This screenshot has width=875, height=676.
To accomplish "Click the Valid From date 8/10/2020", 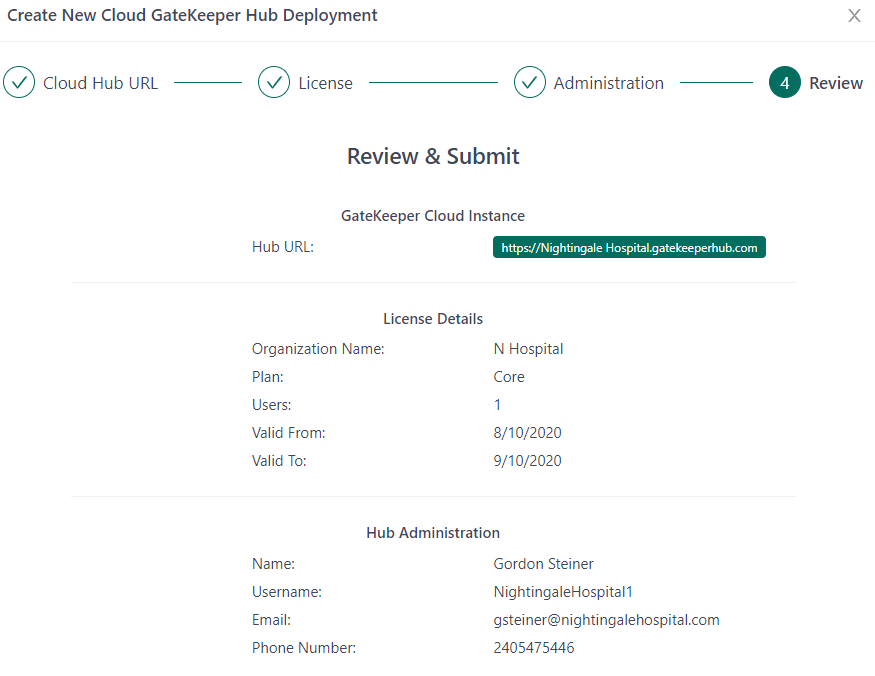I will point(527,433).
